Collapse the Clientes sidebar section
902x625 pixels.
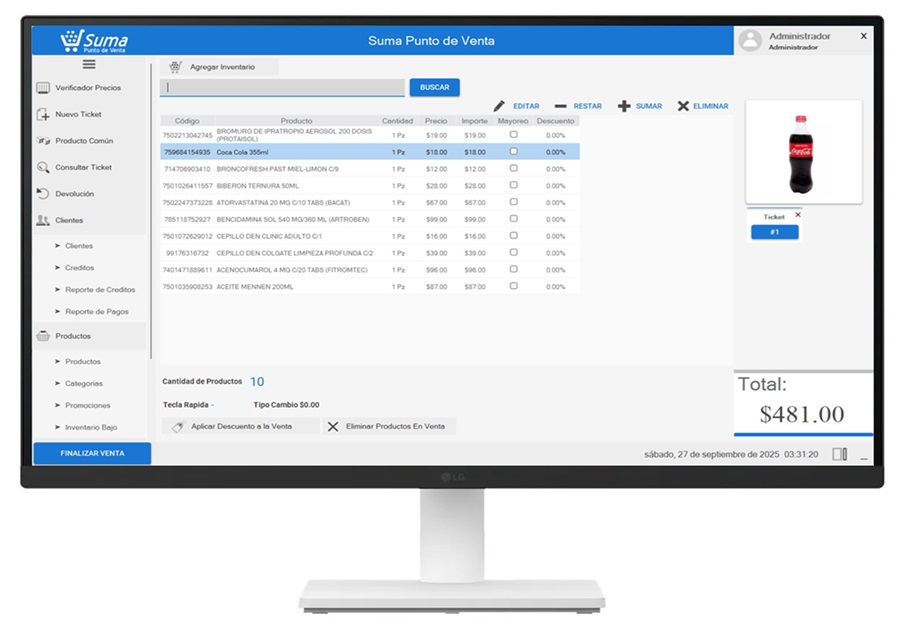click(69, 221)
